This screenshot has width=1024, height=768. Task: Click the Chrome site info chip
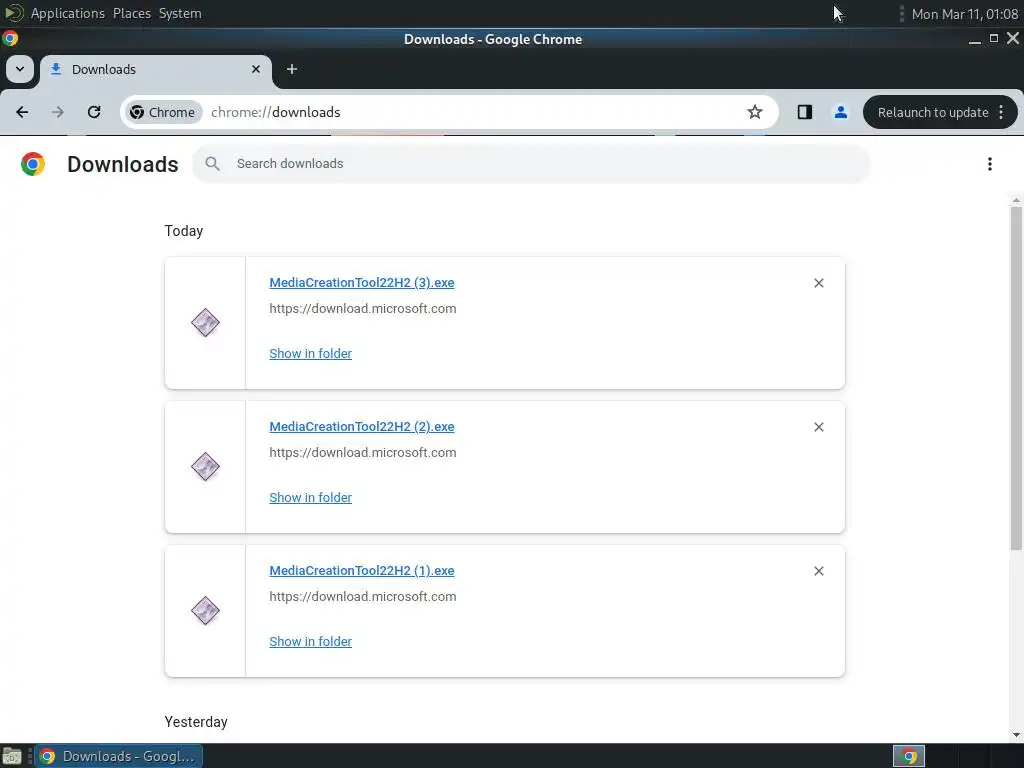[163, 112]
